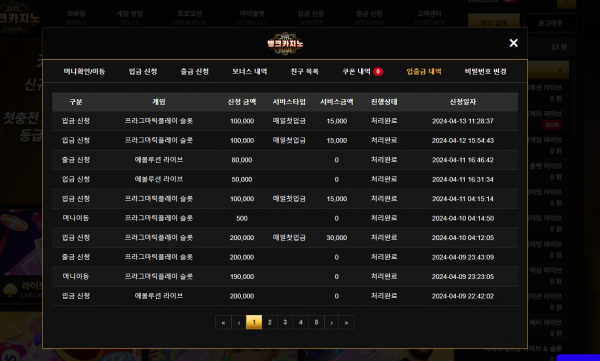Screen dimensions: 600x361
Task: Open the 보너스 내역 tab
Action: (x=249, y=72)
